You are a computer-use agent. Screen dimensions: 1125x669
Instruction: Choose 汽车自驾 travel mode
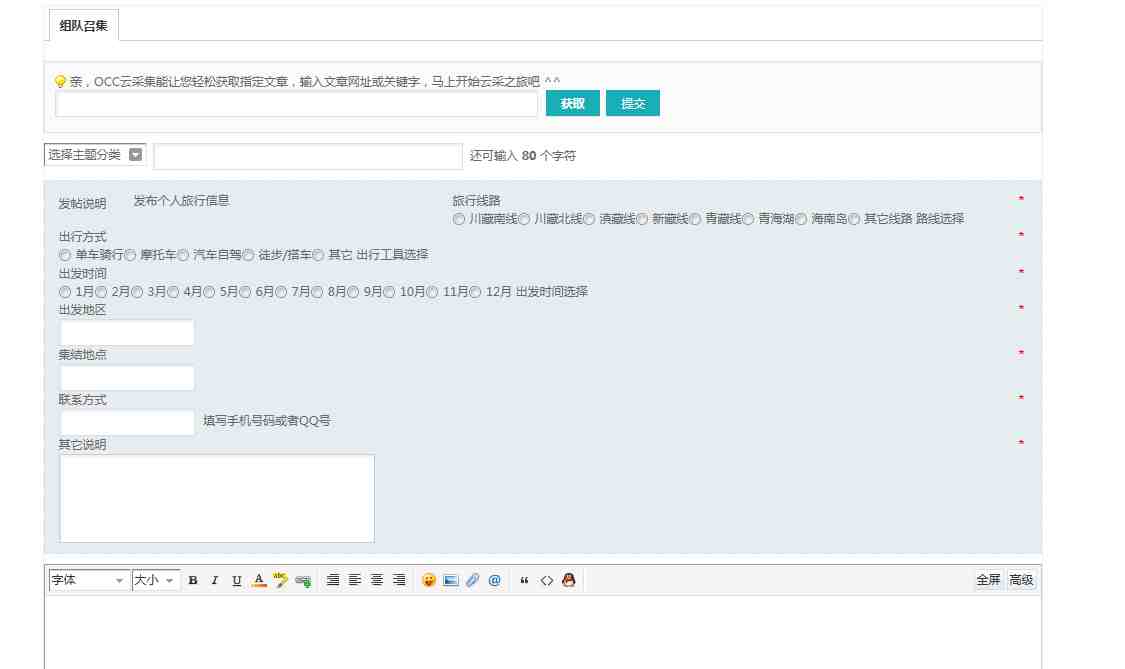pyautogui.click(x=183, y=255)
